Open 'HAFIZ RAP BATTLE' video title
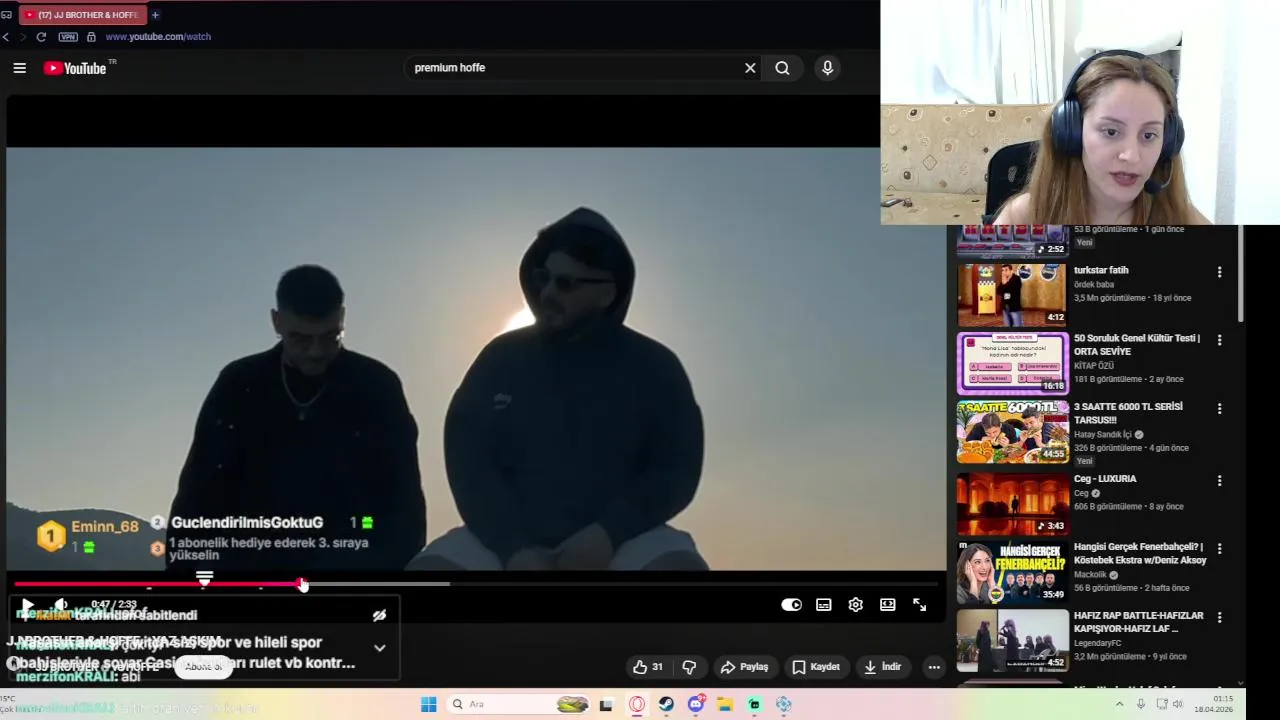Screen dimensions: 1280x720 1138,622
